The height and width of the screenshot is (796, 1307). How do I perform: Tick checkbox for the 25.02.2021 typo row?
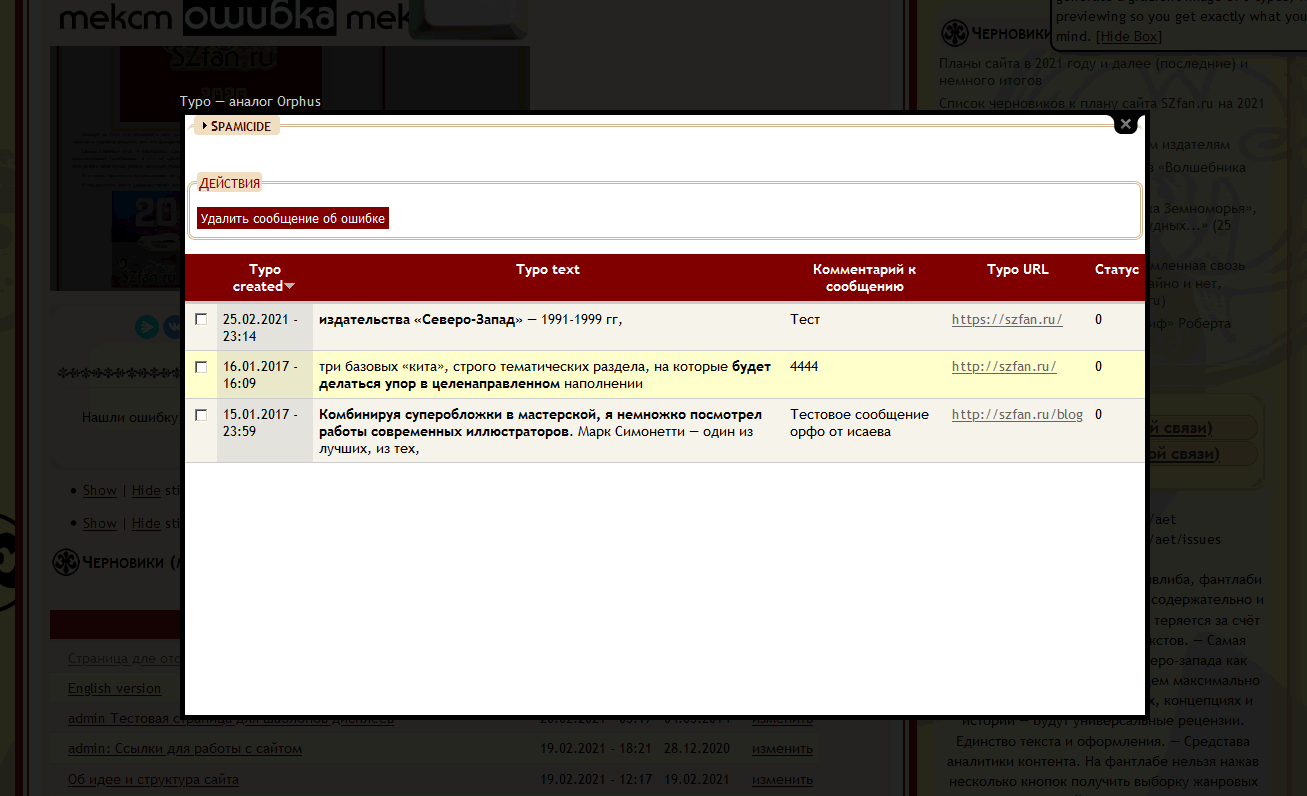tap(201, 319)
